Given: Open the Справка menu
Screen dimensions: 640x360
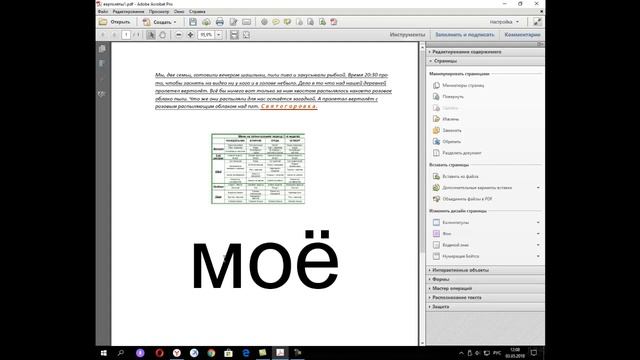Looking at the screenshot, I should click(197, 12).
